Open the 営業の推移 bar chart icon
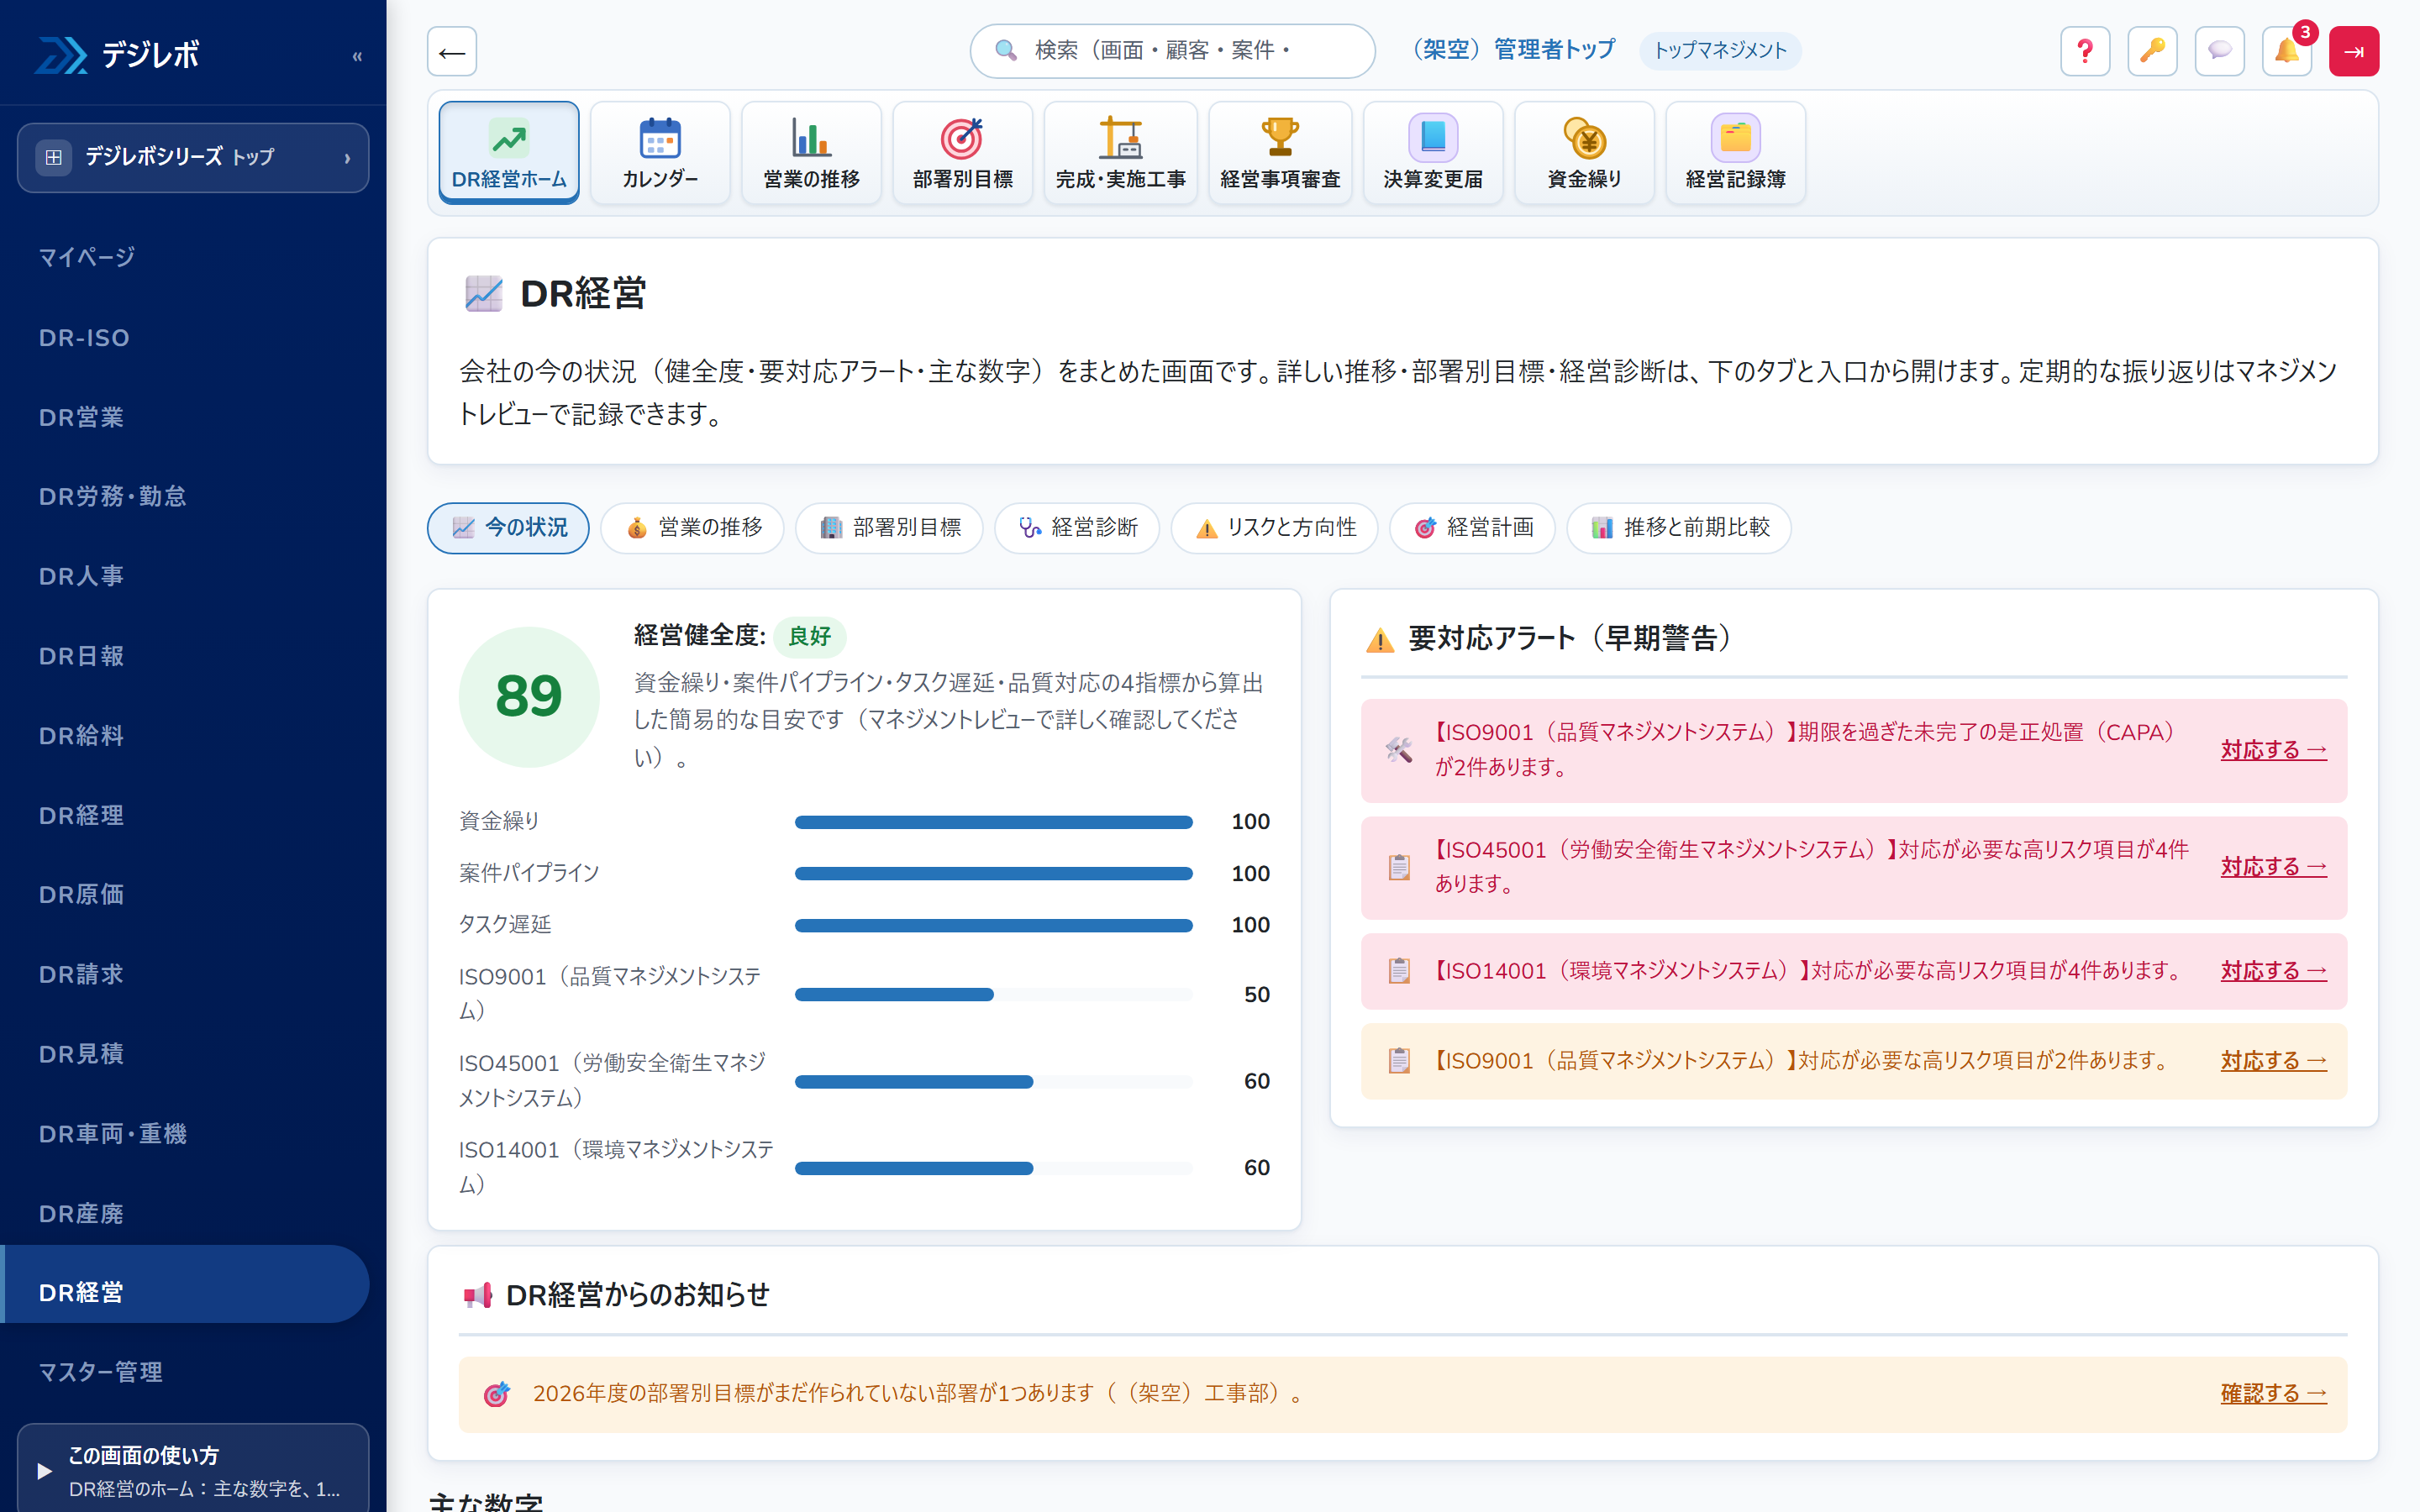 (811, 152)
